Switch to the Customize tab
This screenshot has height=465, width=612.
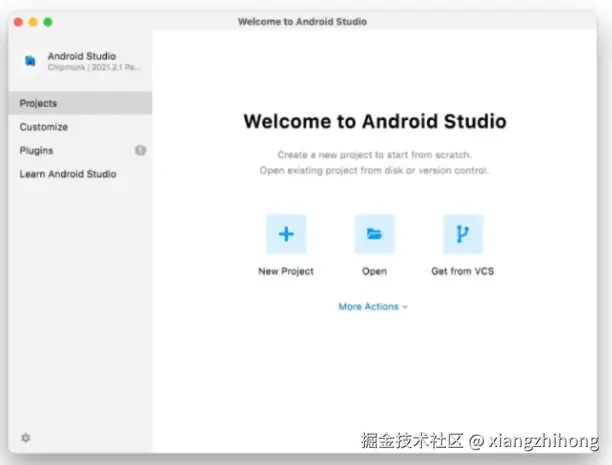click(80, 127)
